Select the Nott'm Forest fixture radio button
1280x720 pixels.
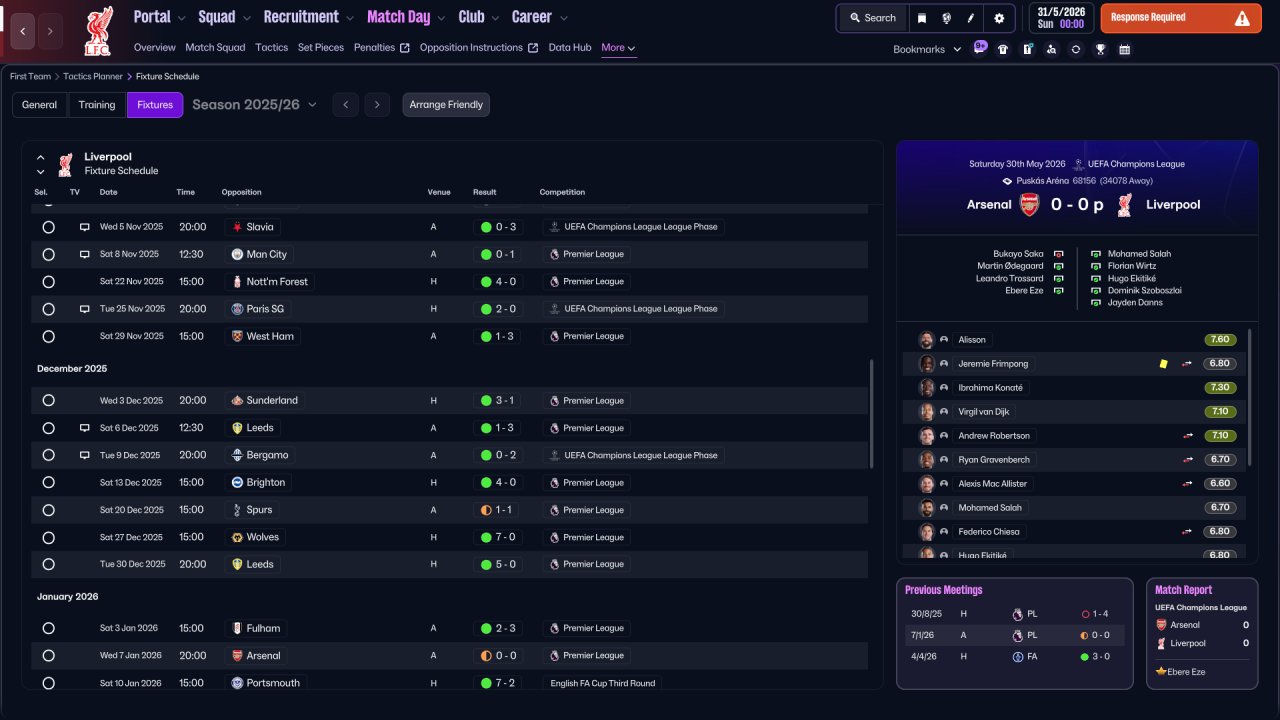tap(48, 282)
